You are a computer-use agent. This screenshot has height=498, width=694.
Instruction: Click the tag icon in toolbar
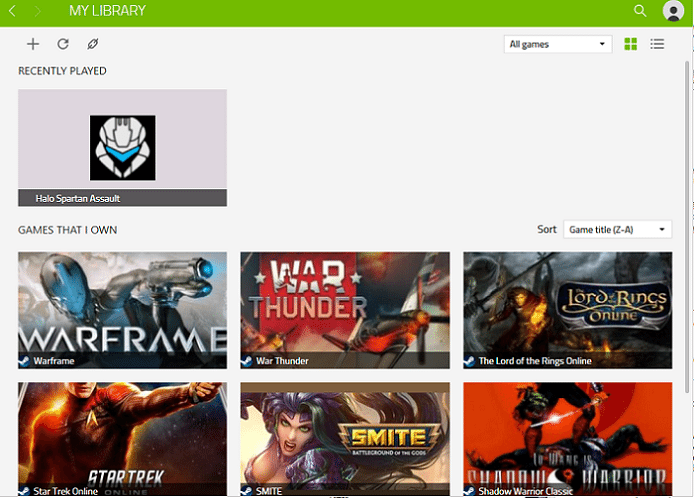click(x=93, y=44)
